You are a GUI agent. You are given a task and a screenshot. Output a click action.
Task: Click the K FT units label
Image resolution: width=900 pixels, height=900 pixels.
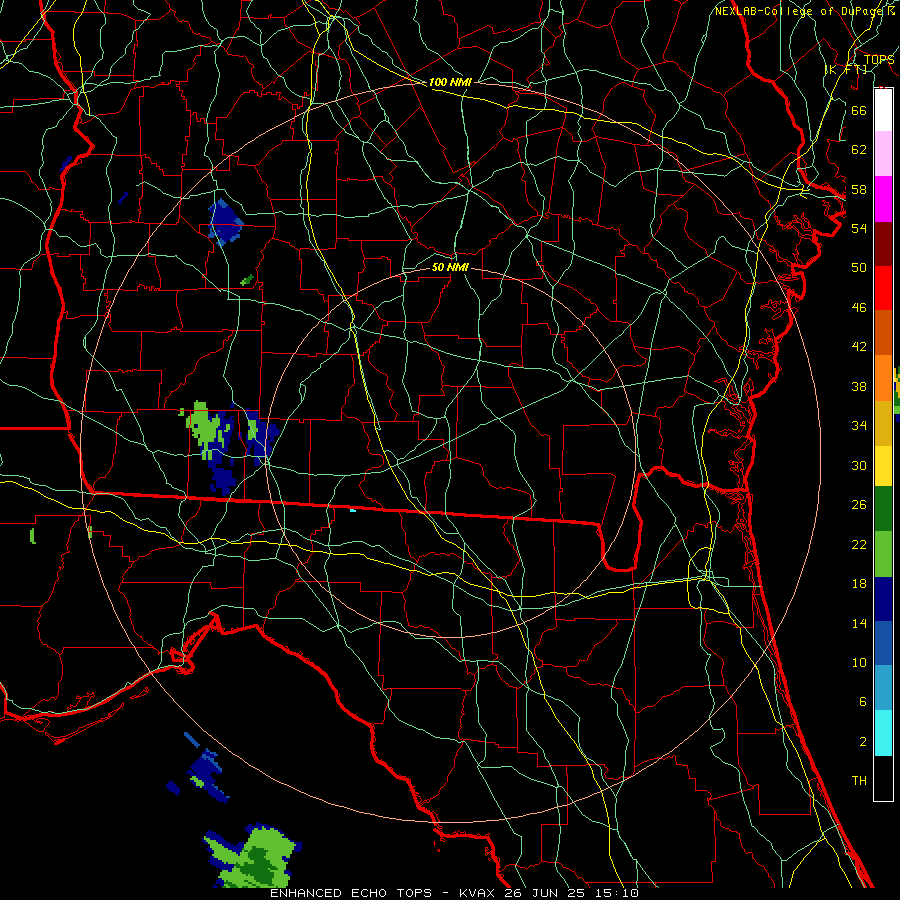point(846,69)
